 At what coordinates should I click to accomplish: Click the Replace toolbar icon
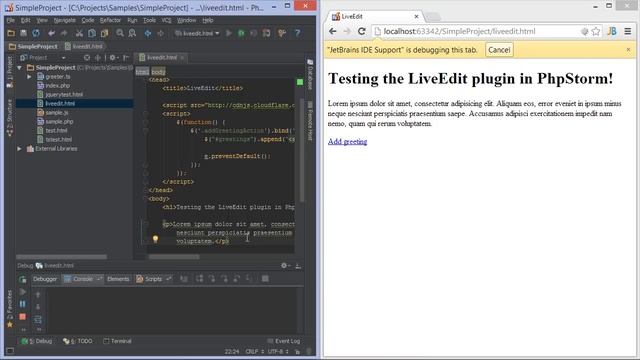click(x=132, y=33)
